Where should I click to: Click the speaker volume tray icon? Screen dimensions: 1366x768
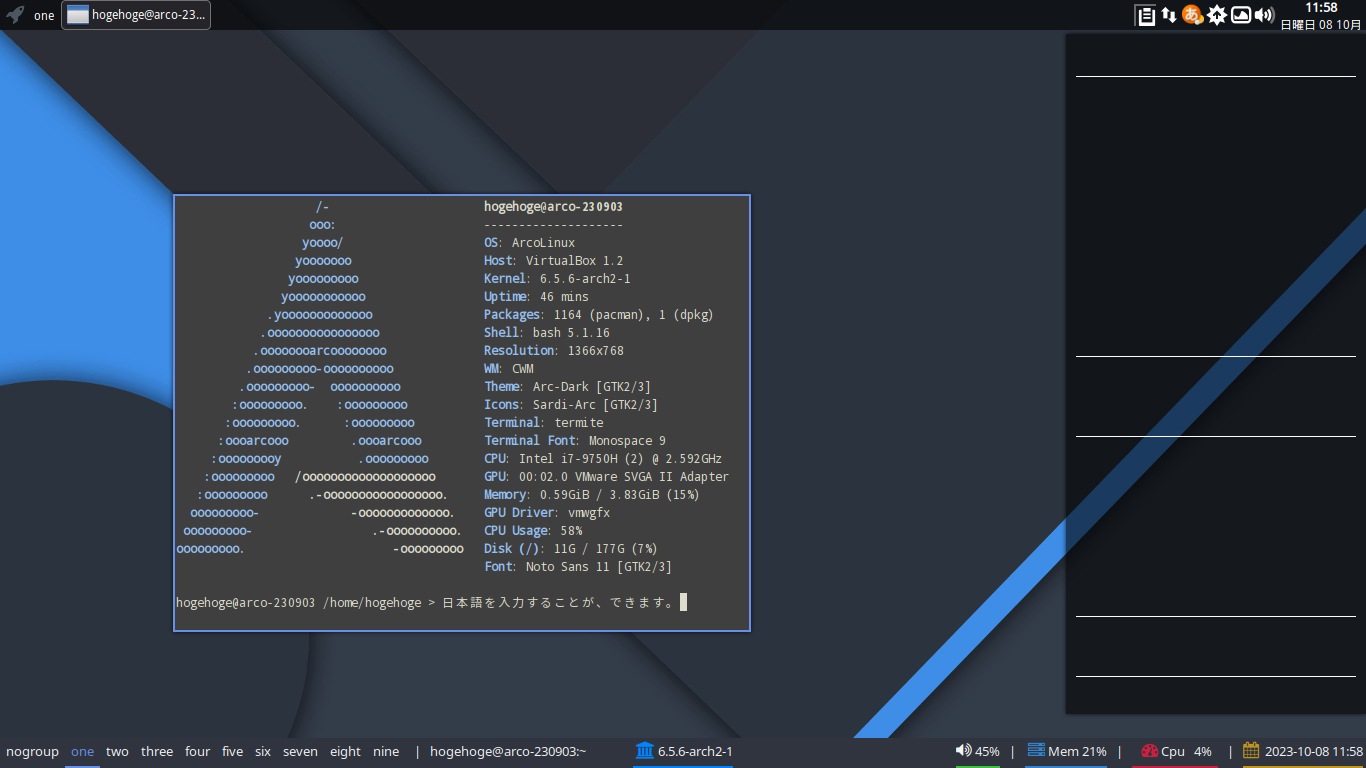(1264, 15)
